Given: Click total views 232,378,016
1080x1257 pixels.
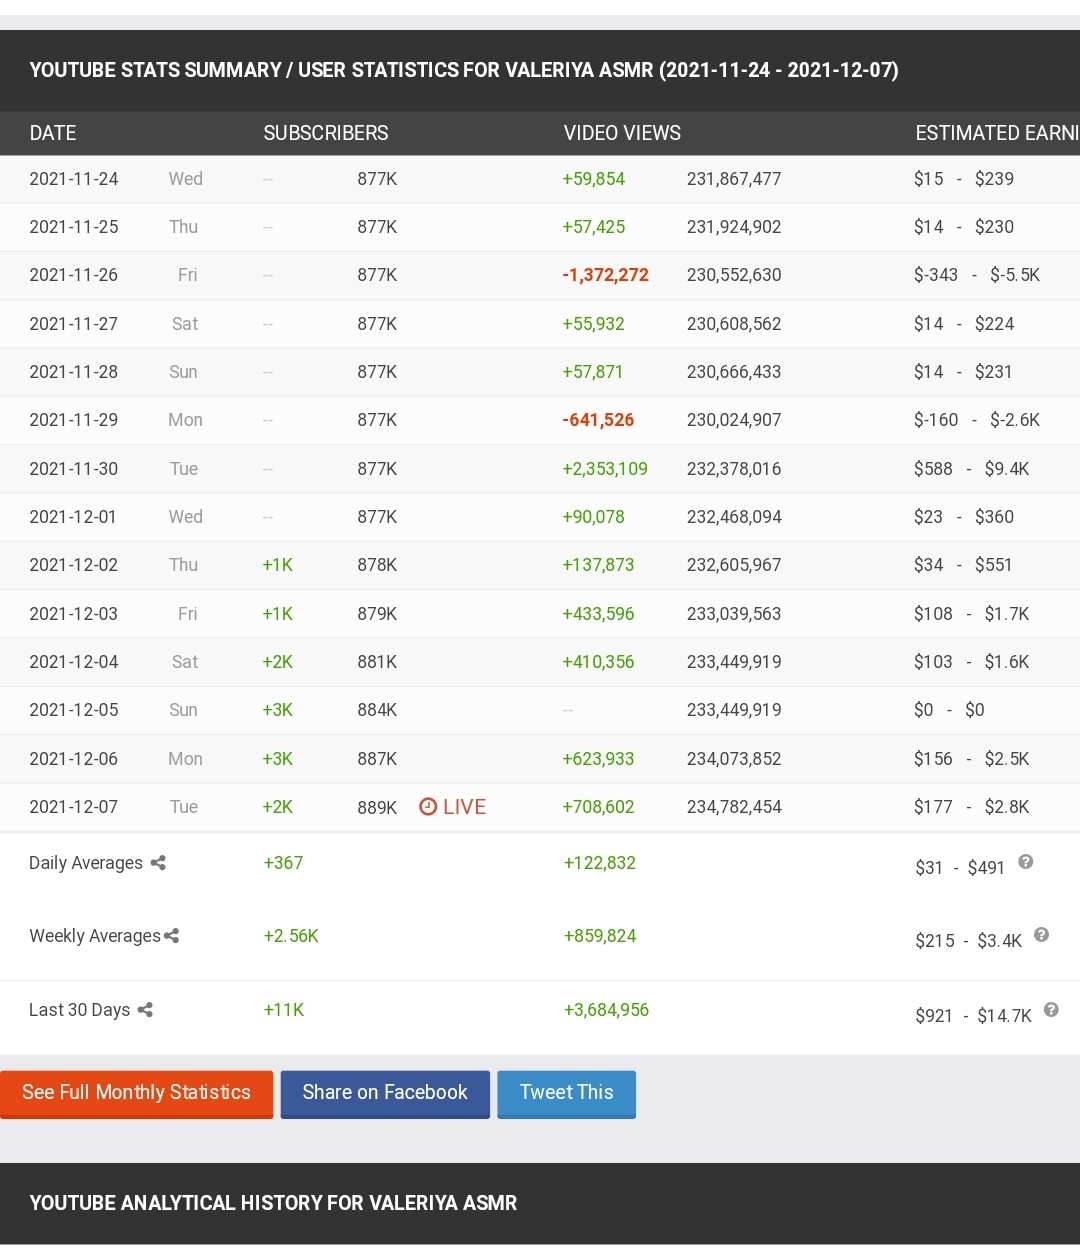Looking at the screenshot, I should (x=734, y=469).
